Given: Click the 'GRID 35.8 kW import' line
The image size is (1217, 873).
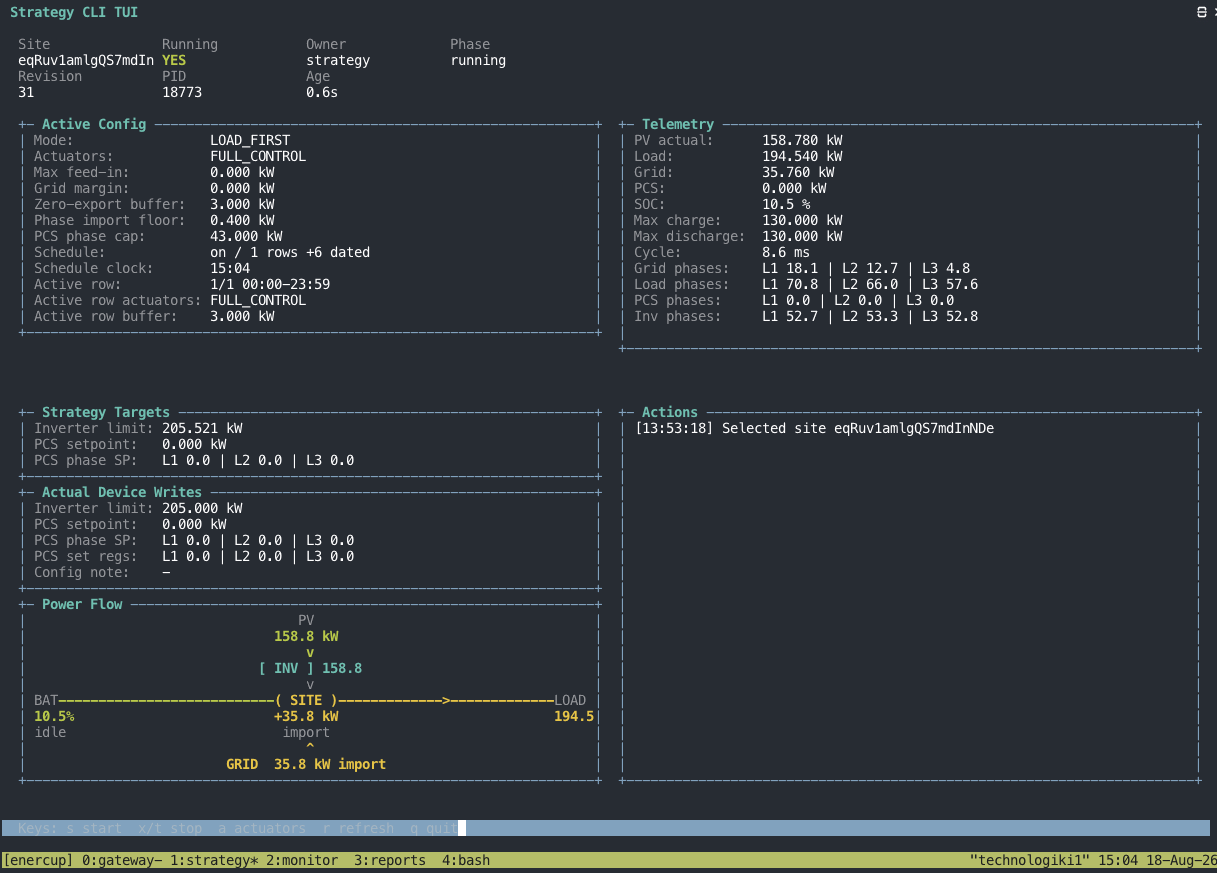Looking at the screenshot, I should click(x=306, y=764).
